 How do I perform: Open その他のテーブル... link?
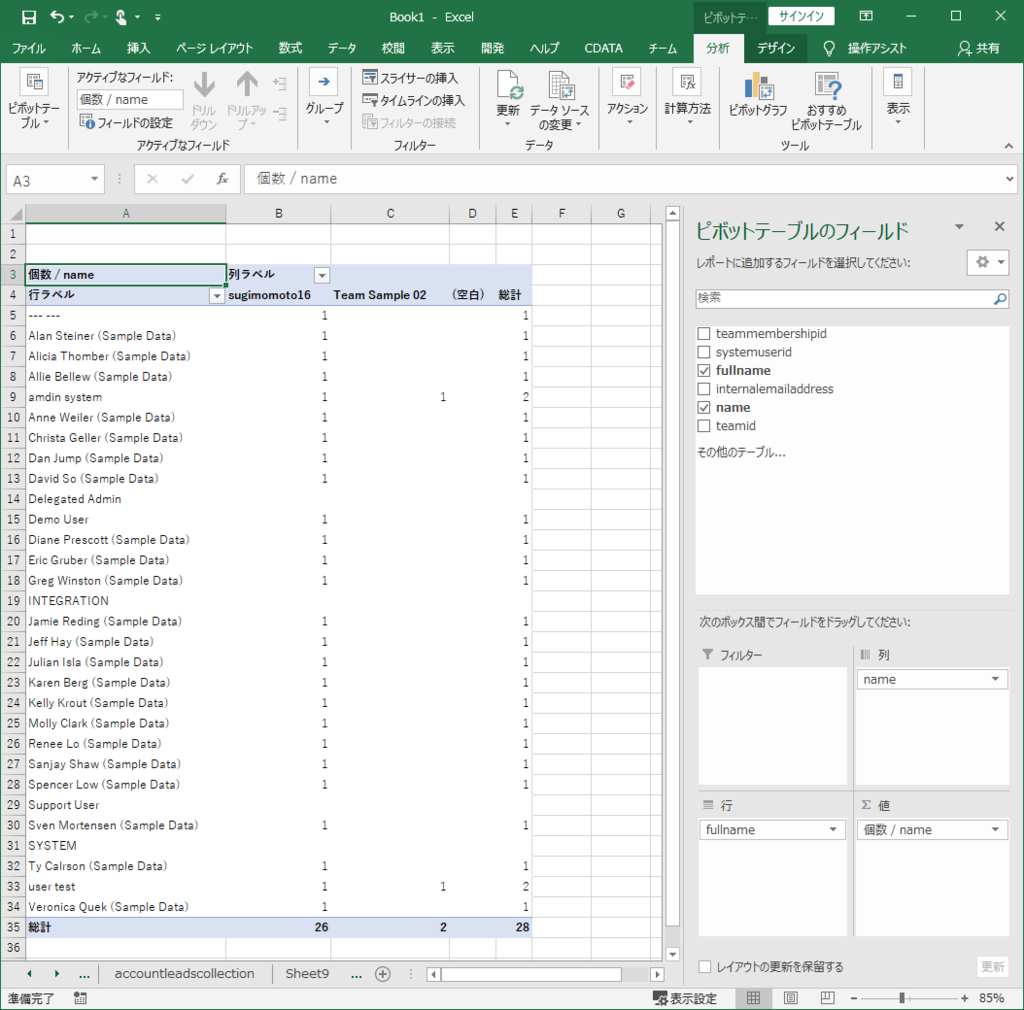(741, 452)
